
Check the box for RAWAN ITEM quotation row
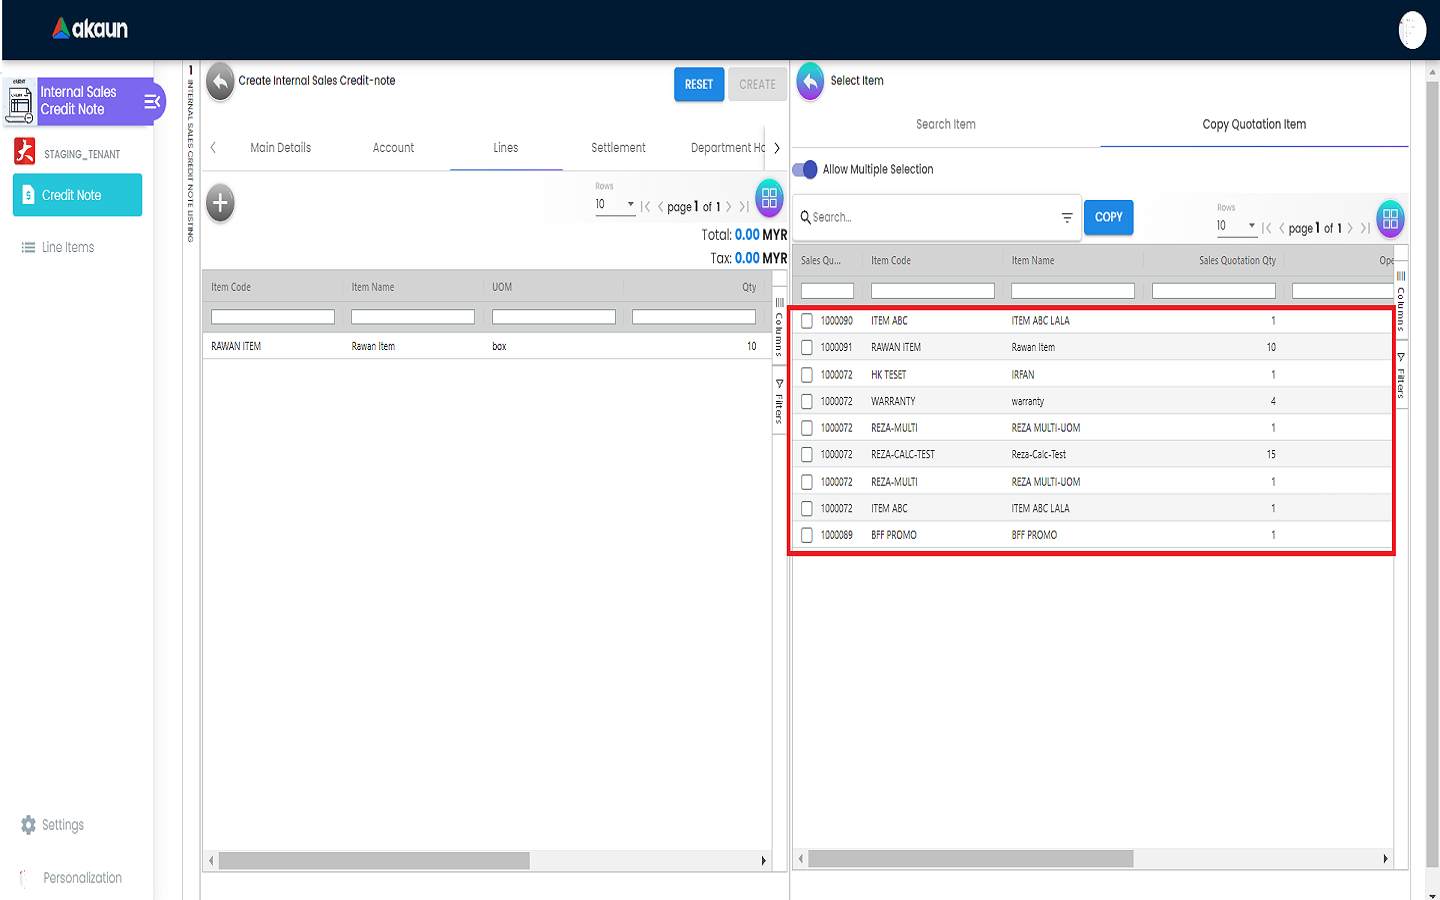click(807, 348)
